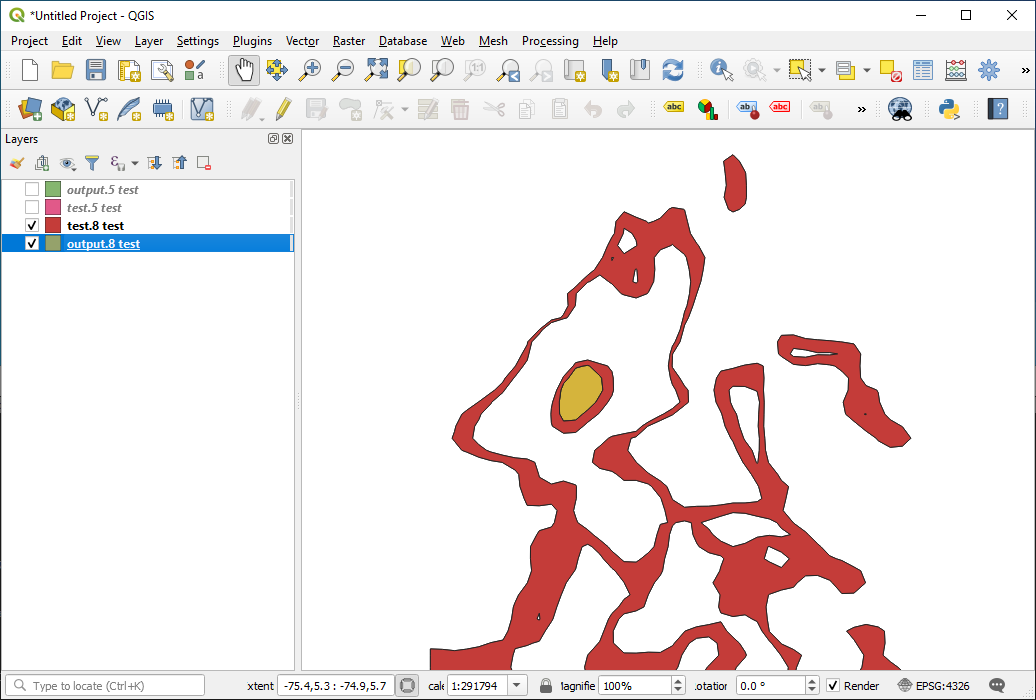Click Filter Legend funnel icon
1036x700 pixels.
tap(92, 163)
